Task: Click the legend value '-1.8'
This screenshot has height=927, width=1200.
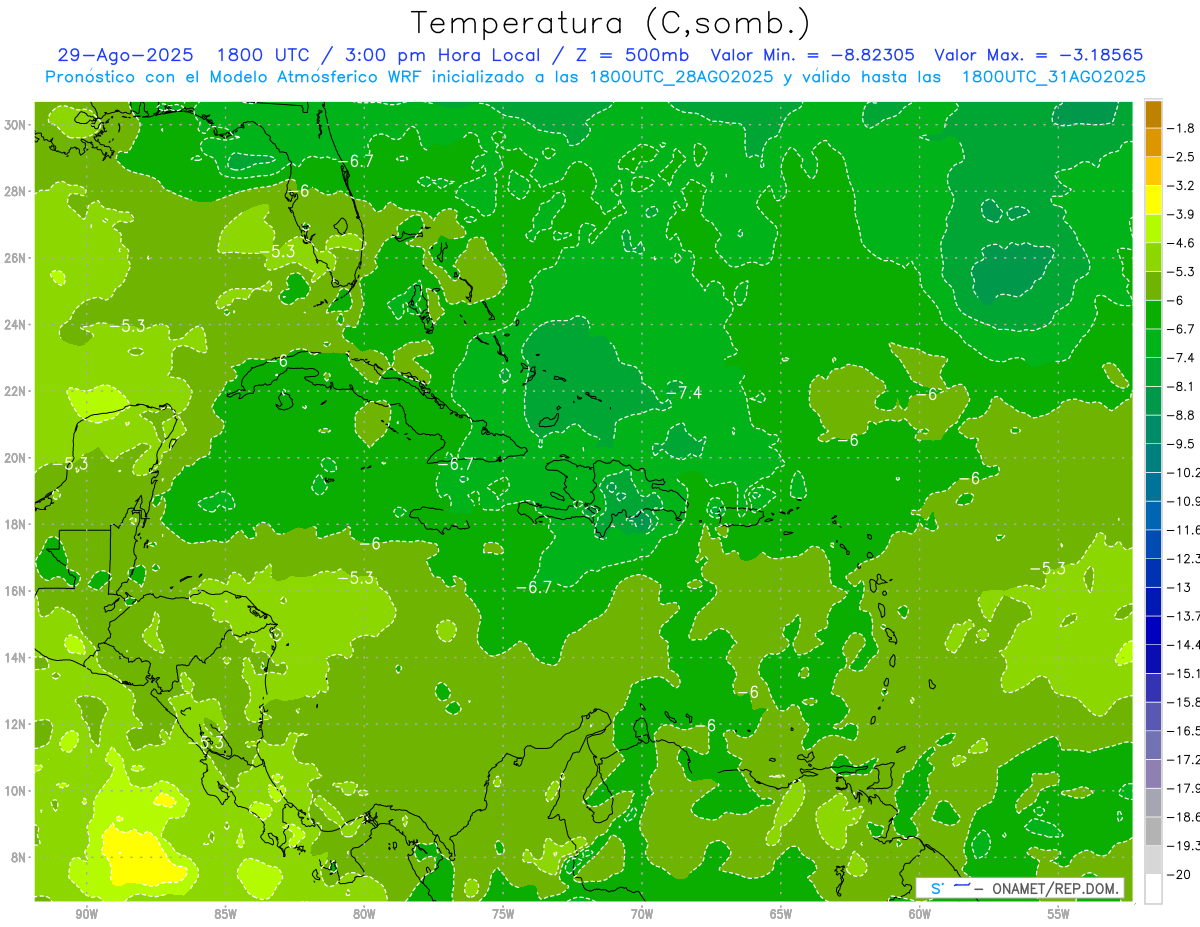Action: click(1183, 128)
